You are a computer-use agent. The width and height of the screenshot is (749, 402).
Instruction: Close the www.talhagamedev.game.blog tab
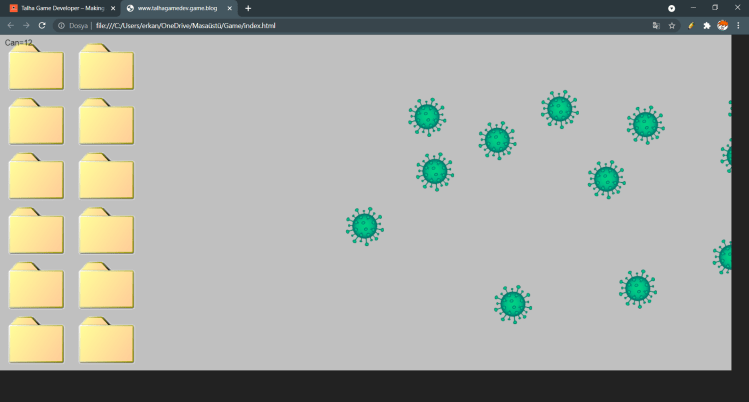pyautogui.click(x=230, y=8)
